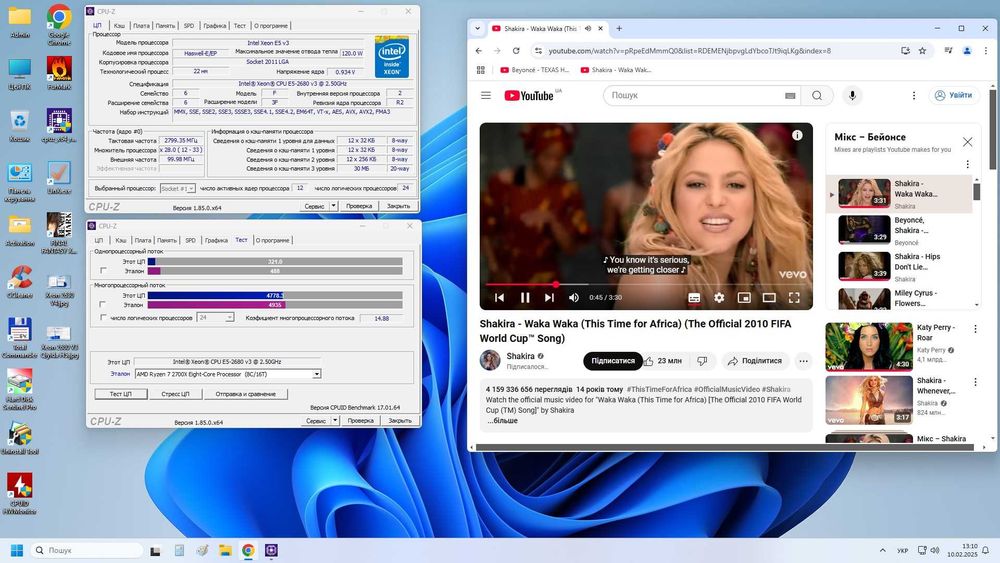Pause the YouTube video

pos(523,297)
